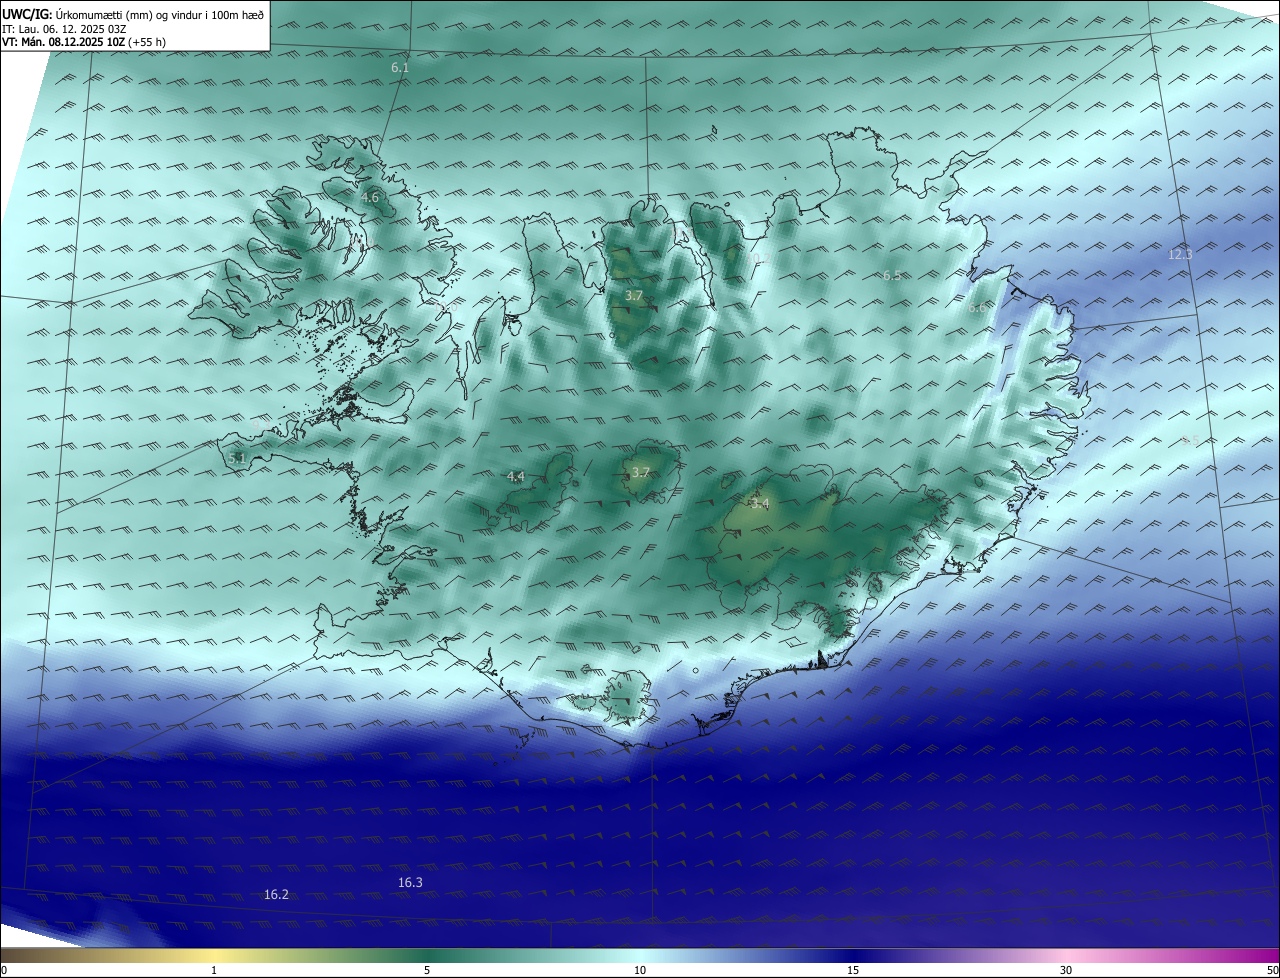1280x978 pixels.
Task: Click the colorbar tick labeled 10
Action: (640, 971)
